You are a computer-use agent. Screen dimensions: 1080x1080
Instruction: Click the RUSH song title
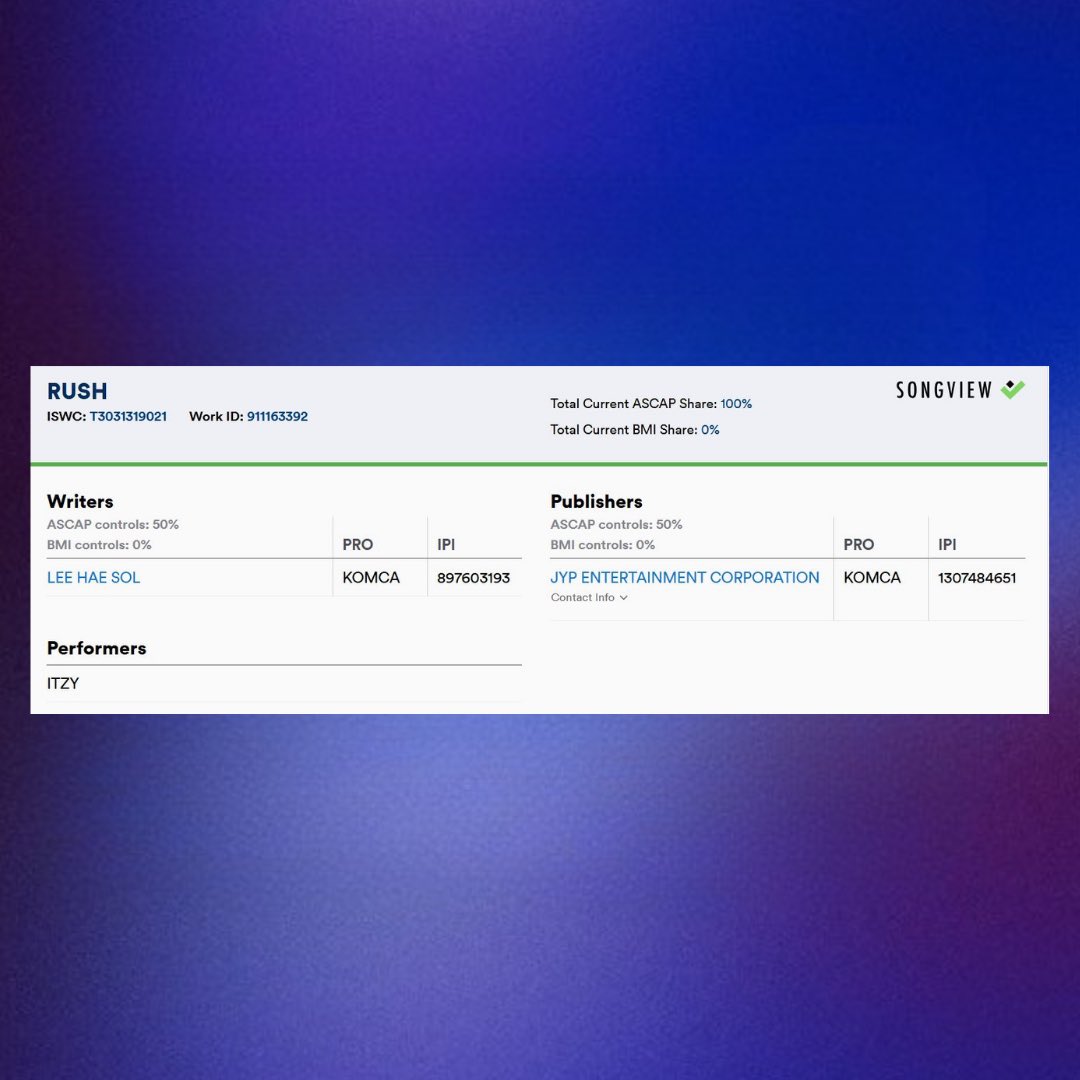77,391
